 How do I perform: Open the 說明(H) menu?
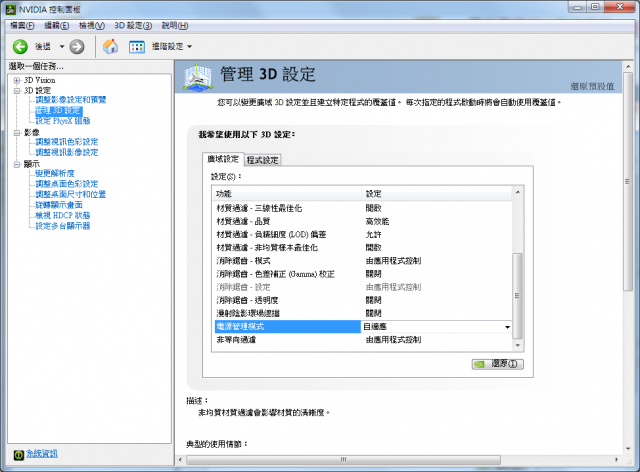click(175, 26)
